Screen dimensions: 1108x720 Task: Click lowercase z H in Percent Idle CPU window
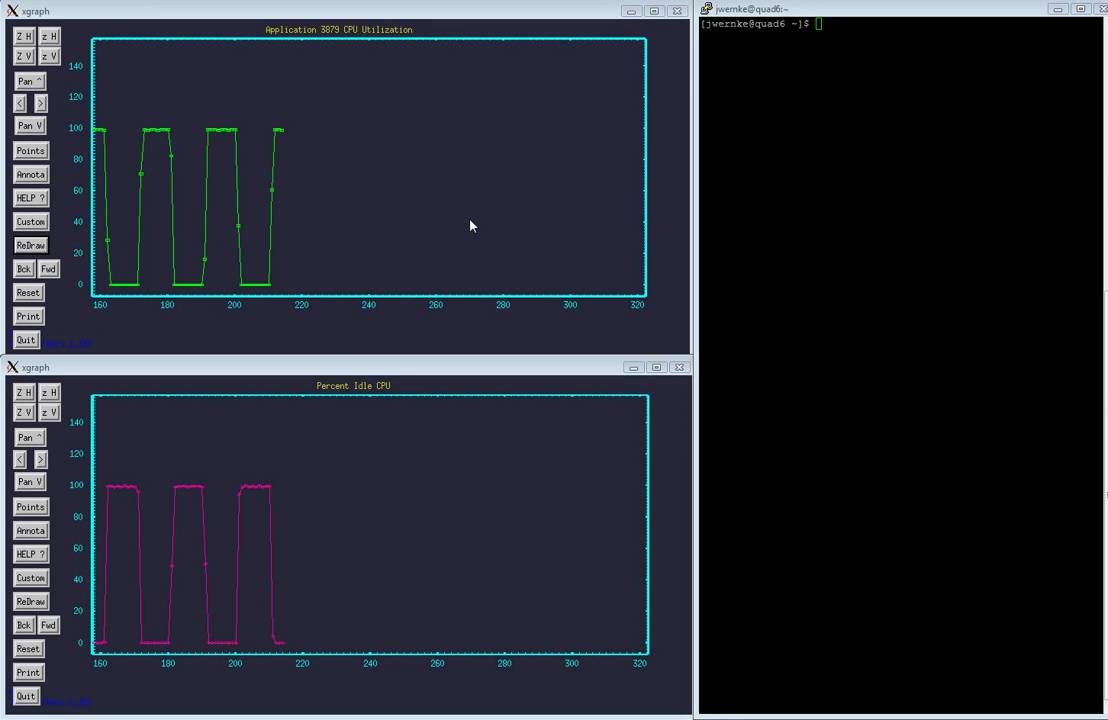pos(49,392)
